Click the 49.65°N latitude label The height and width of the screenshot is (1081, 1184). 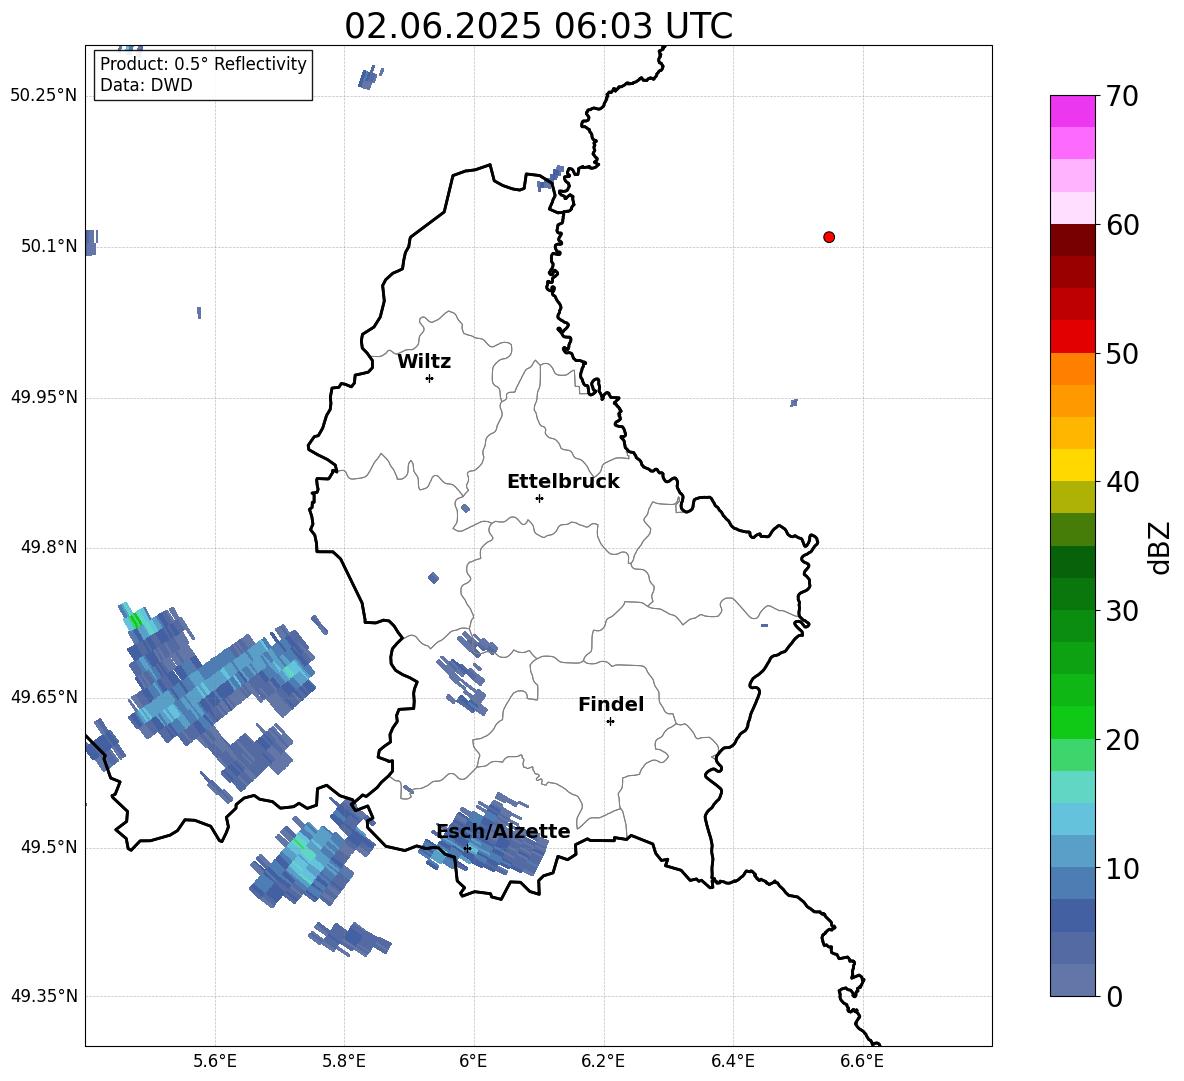(x=44, y=696)
